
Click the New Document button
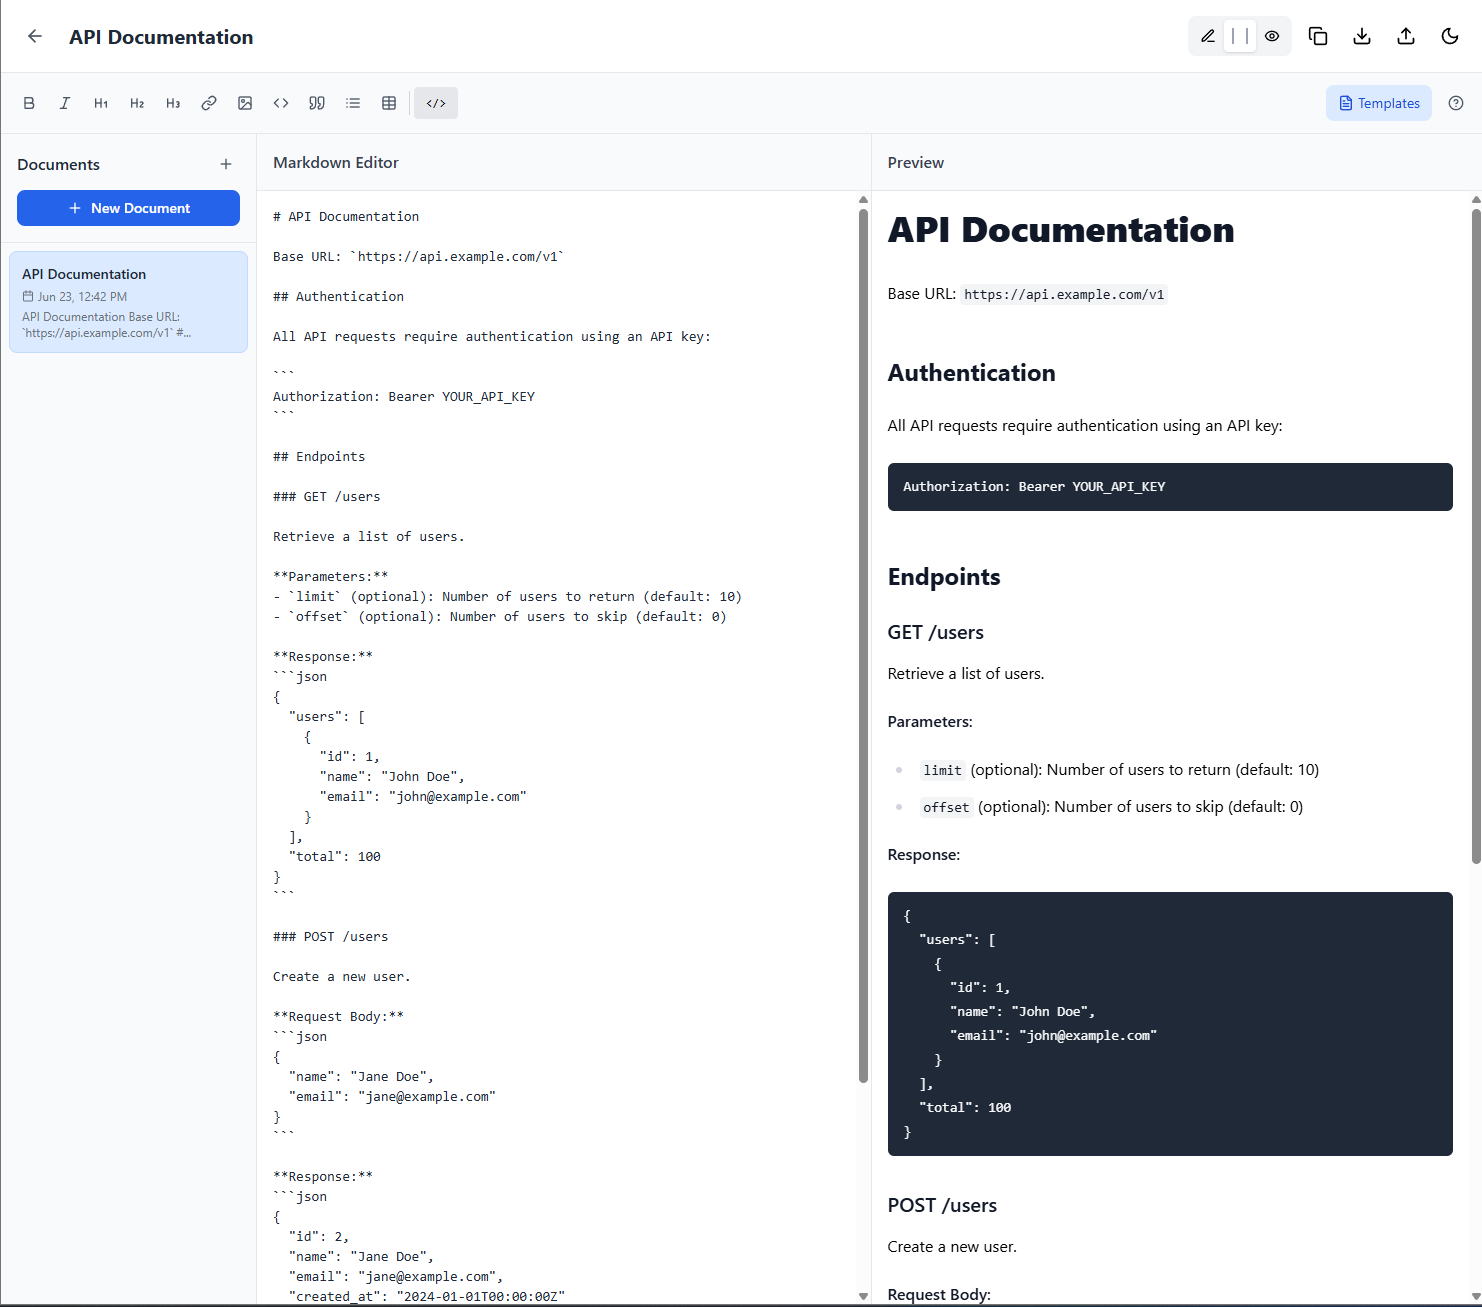[x=128, y=208]
